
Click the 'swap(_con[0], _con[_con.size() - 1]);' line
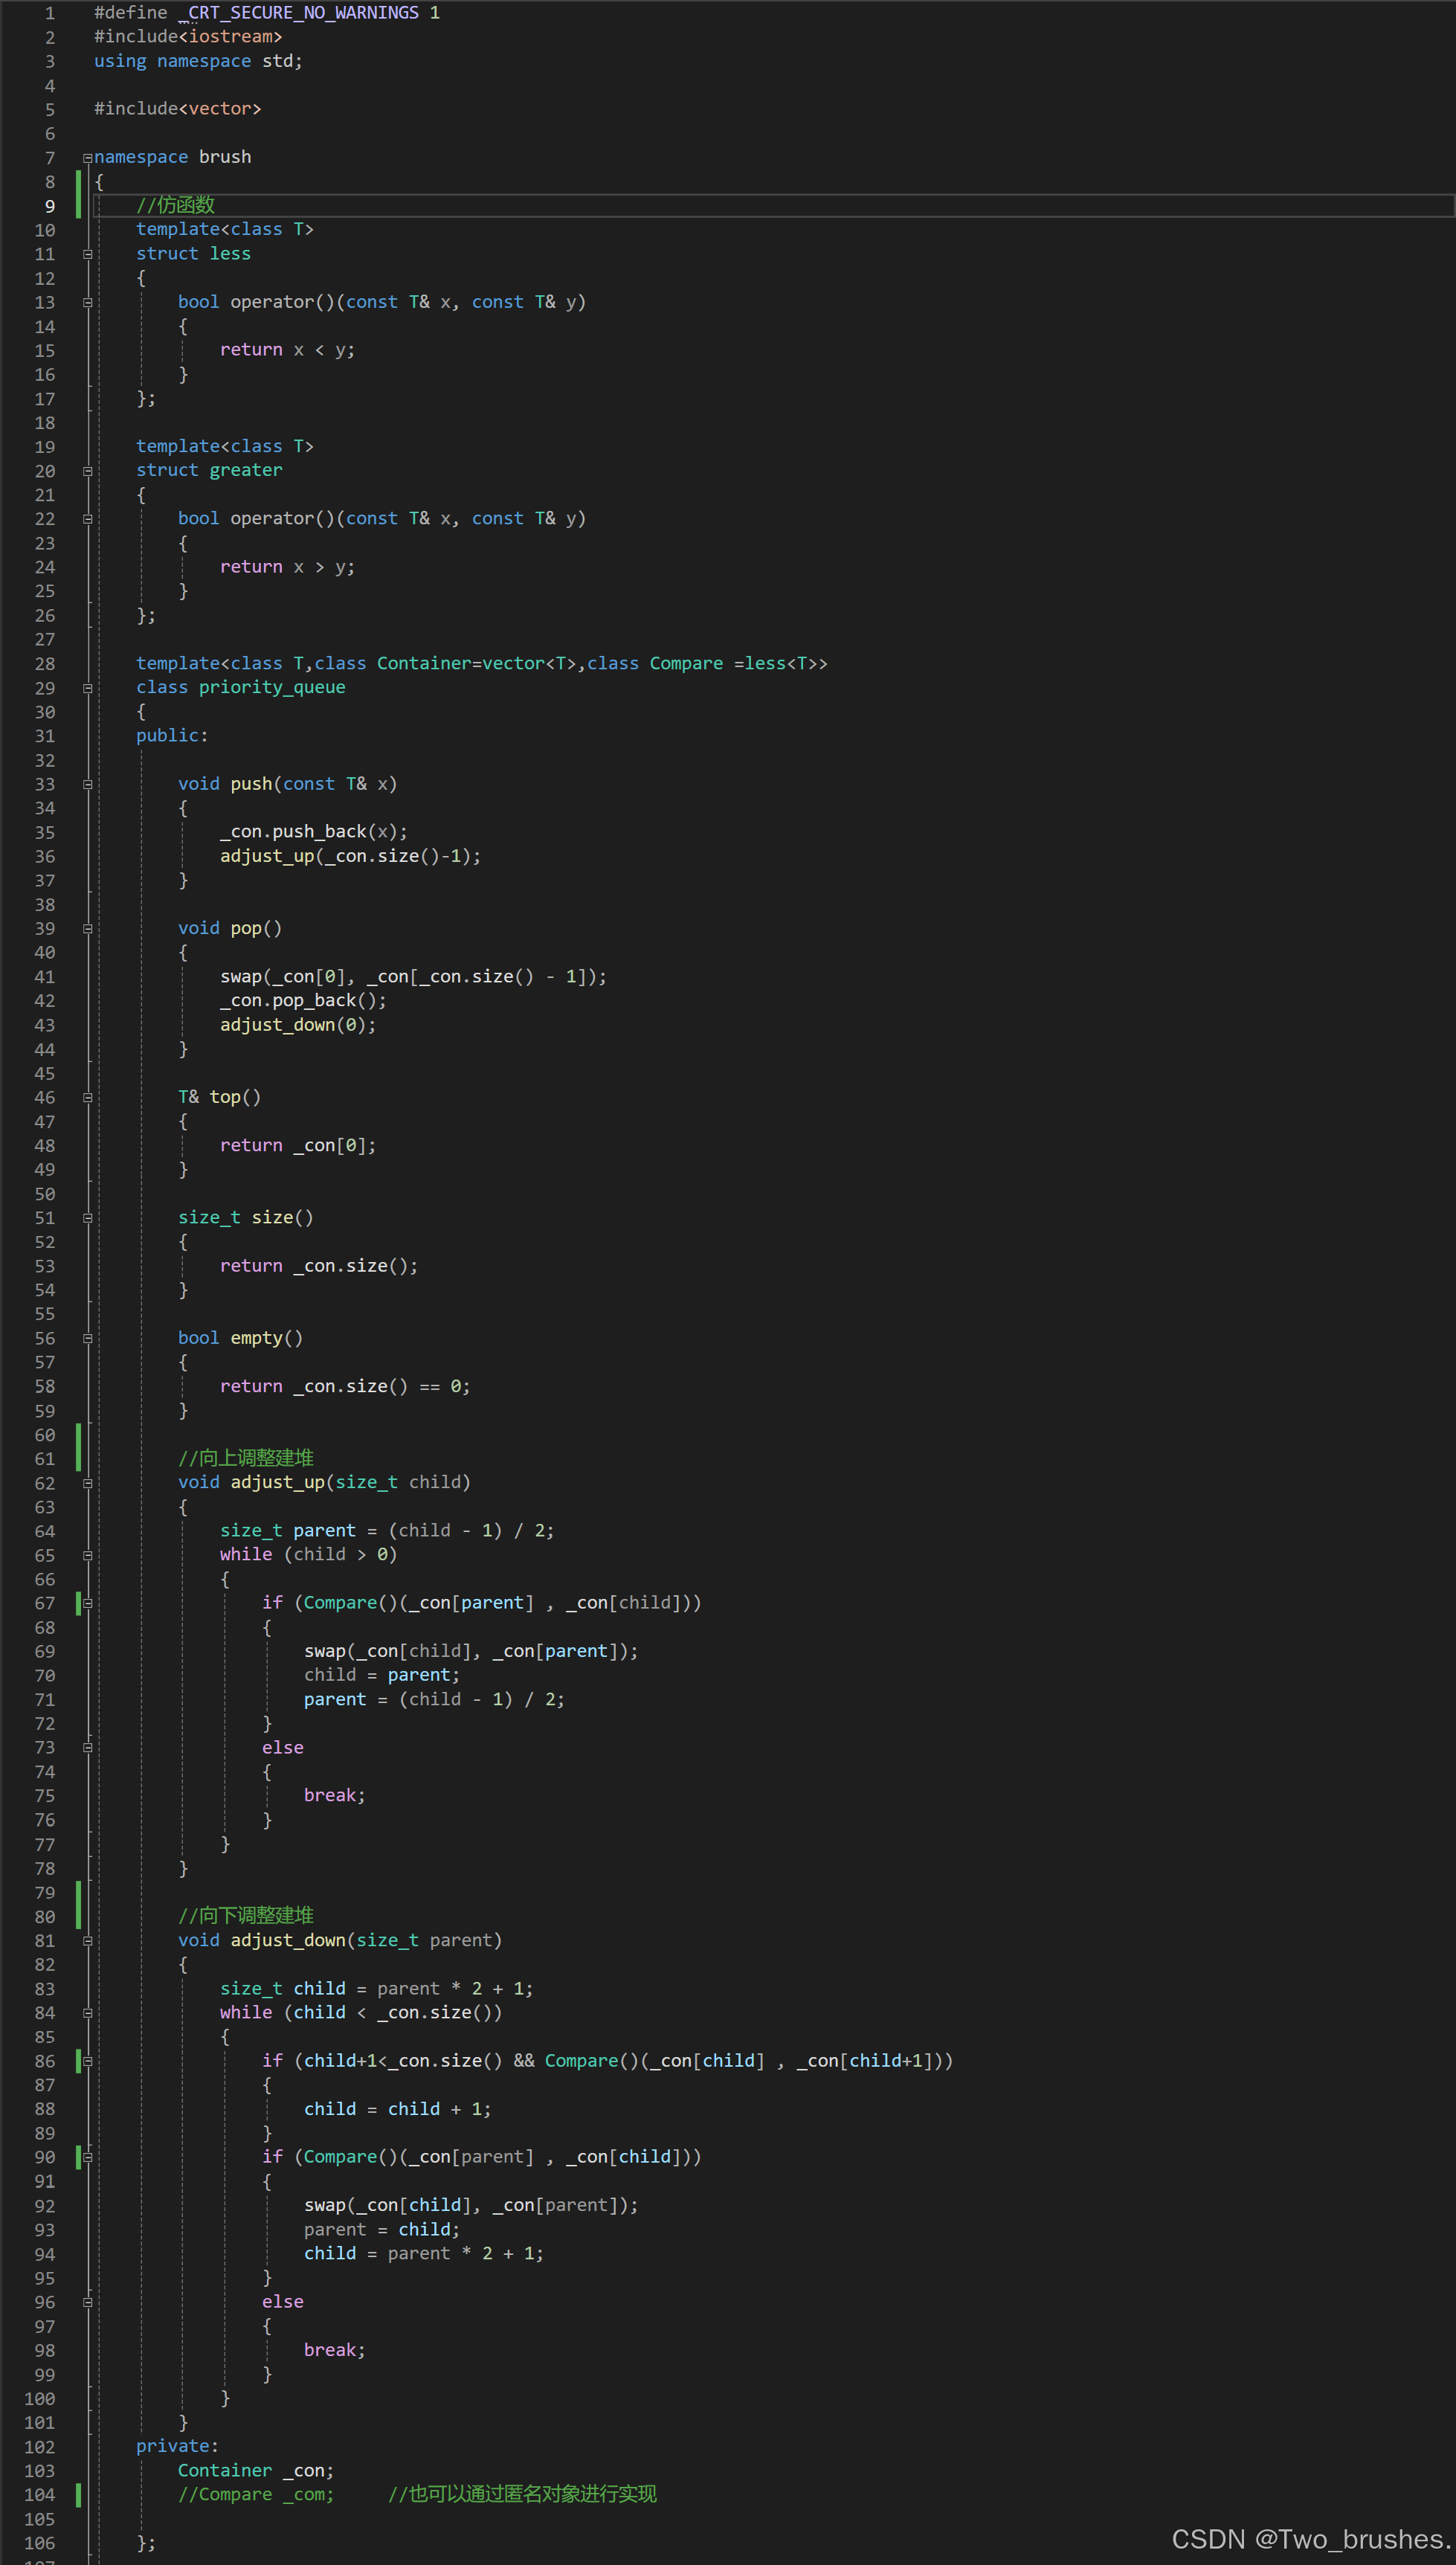413,977
